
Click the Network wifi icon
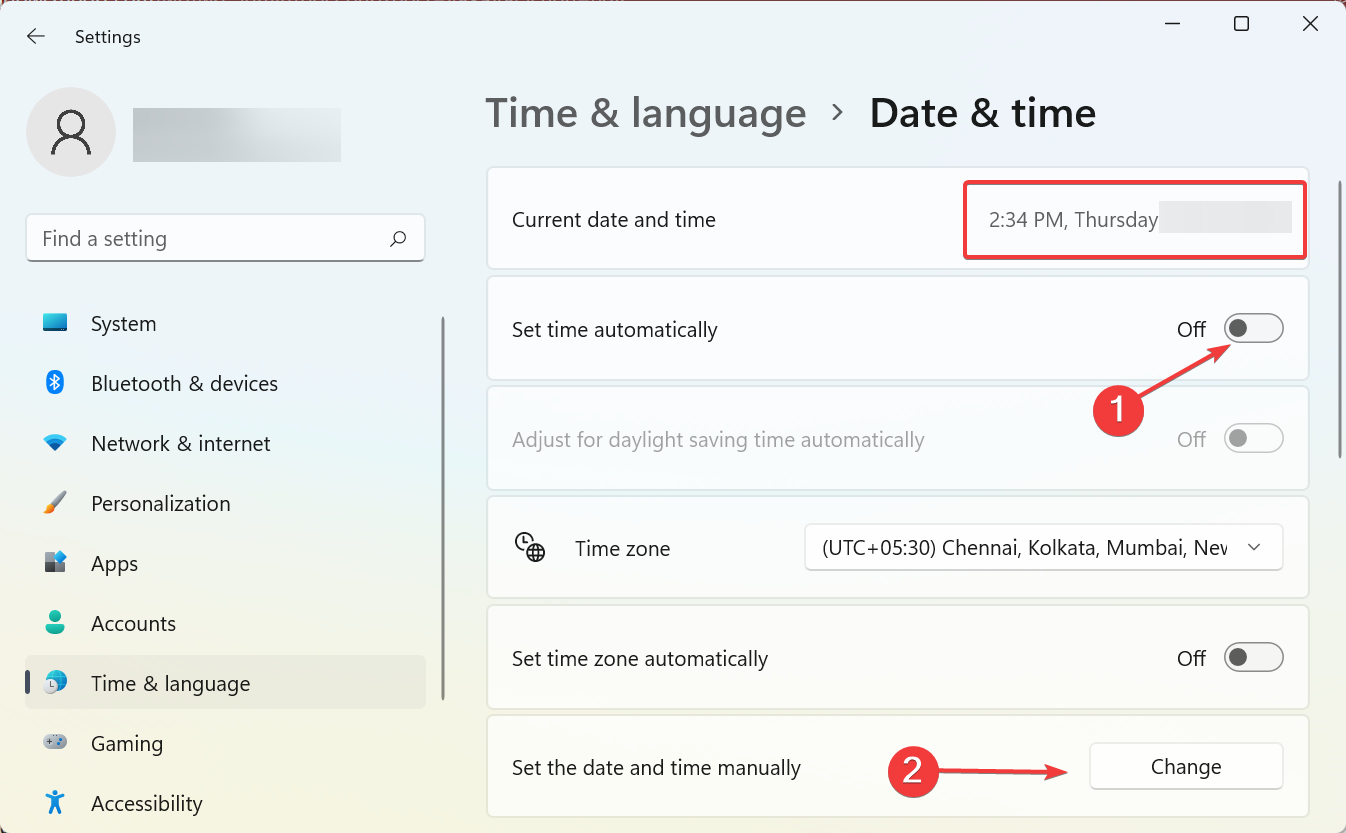tap(55, 443)
